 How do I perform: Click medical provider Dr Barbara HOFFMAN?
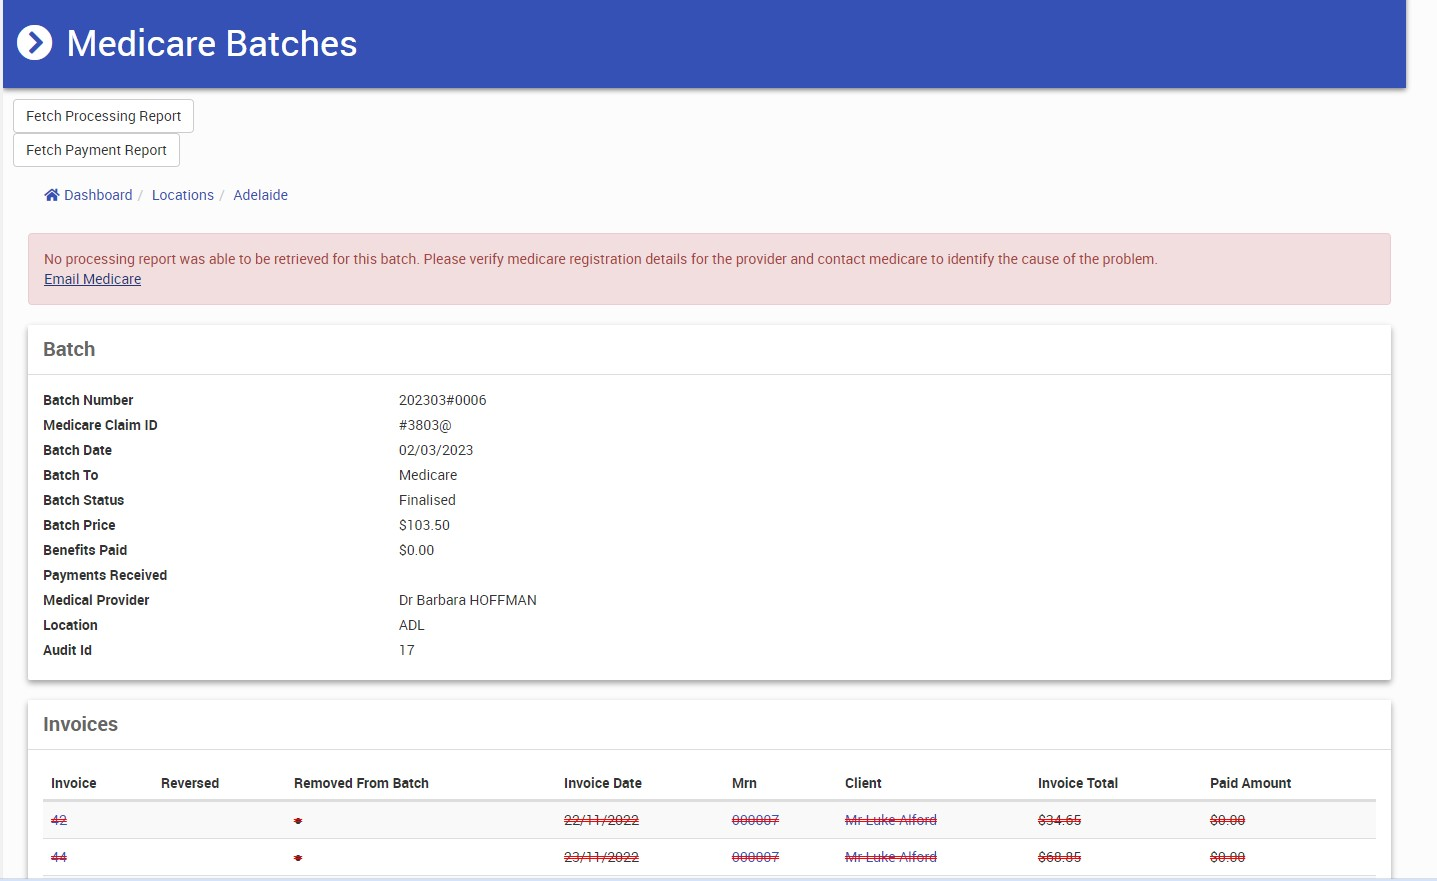(468, 600)
